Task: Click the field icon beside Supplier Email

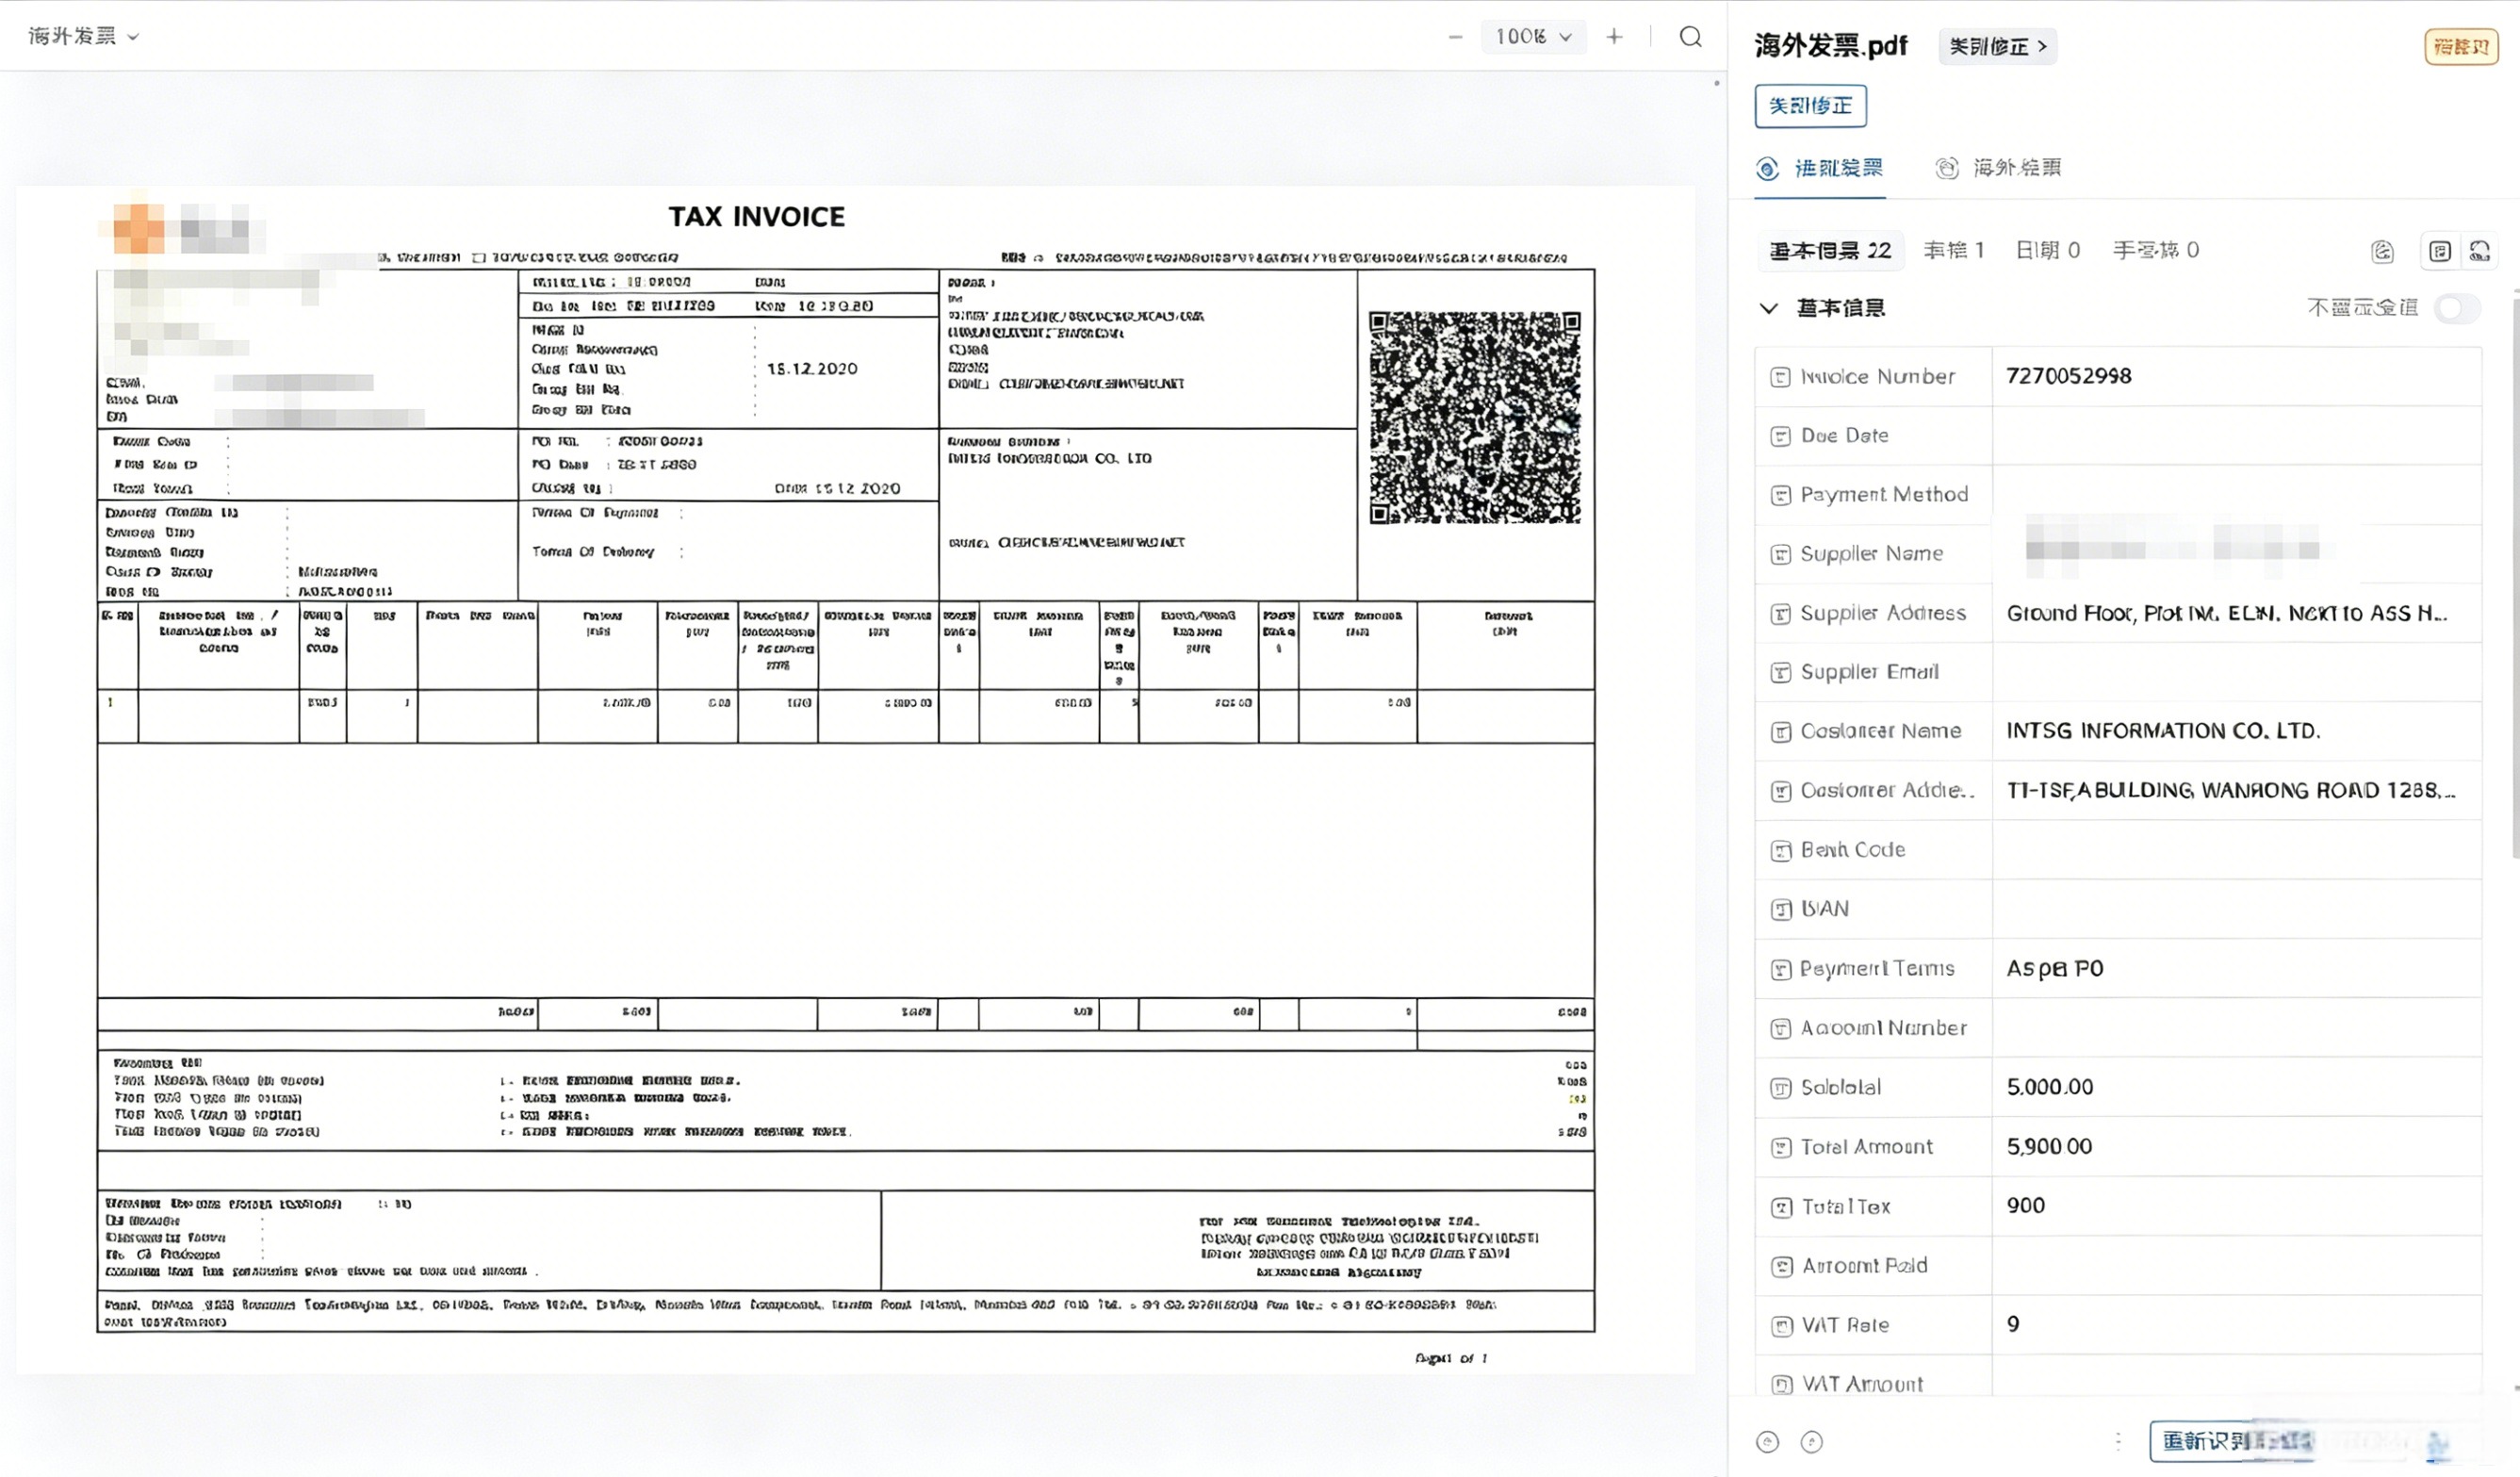Action: [1780, 673]
